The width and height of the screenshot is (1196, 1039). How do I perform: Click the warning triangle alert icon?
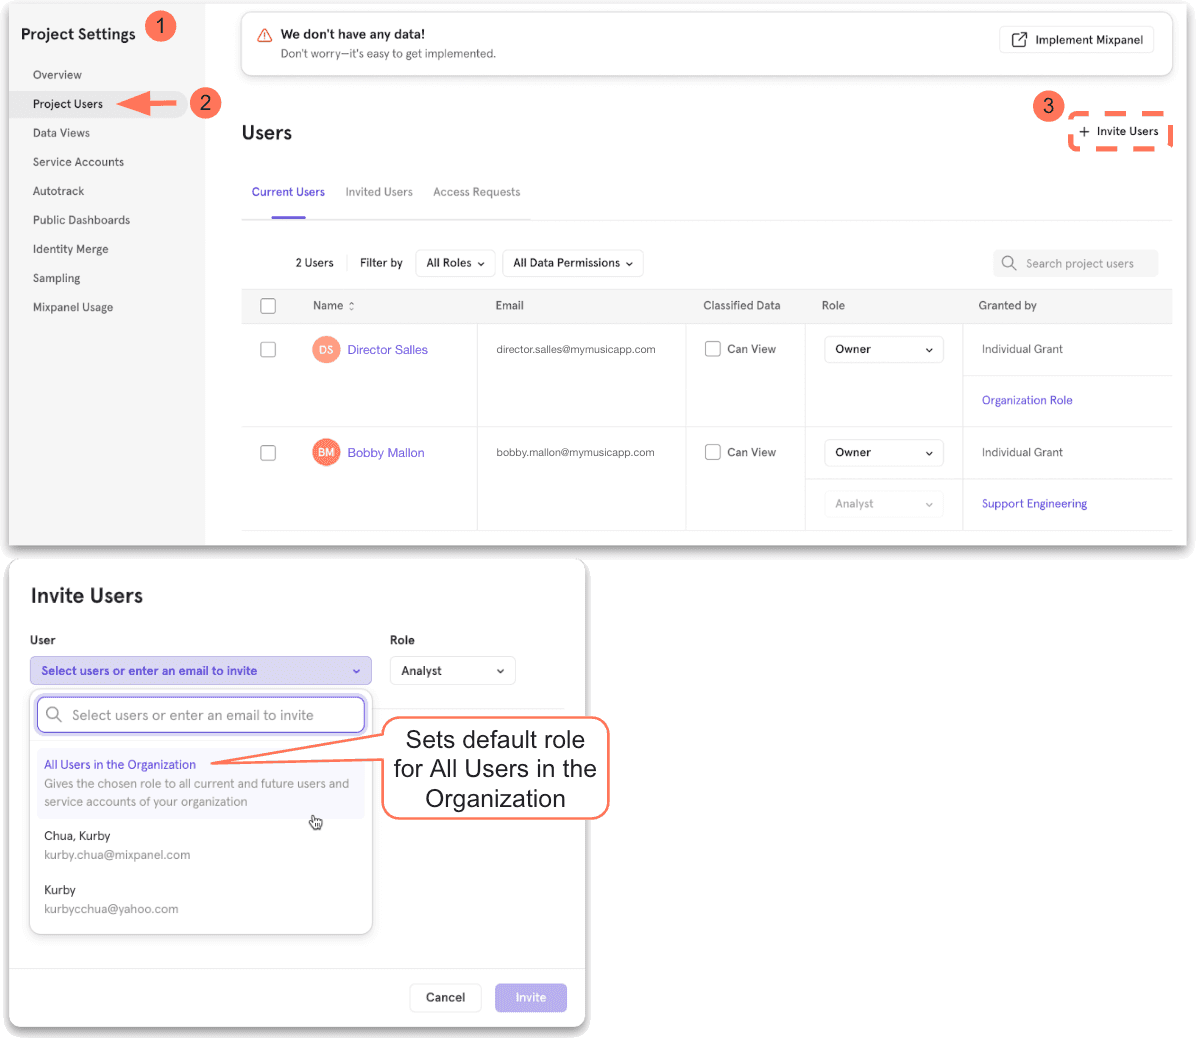(x=264, y=36)
